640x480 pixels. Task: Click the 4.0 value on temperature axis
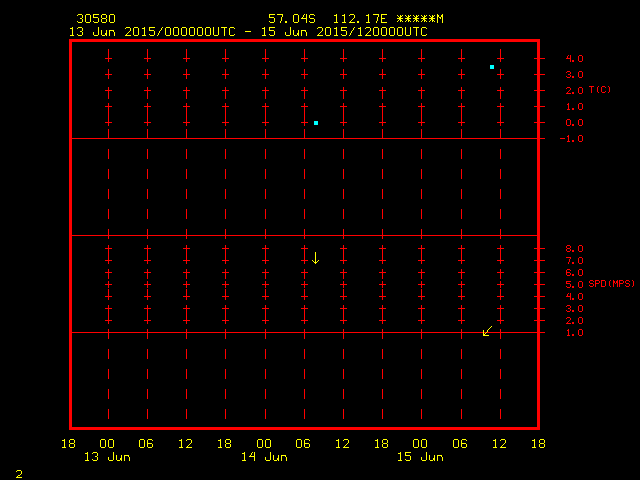coord(575,59)
